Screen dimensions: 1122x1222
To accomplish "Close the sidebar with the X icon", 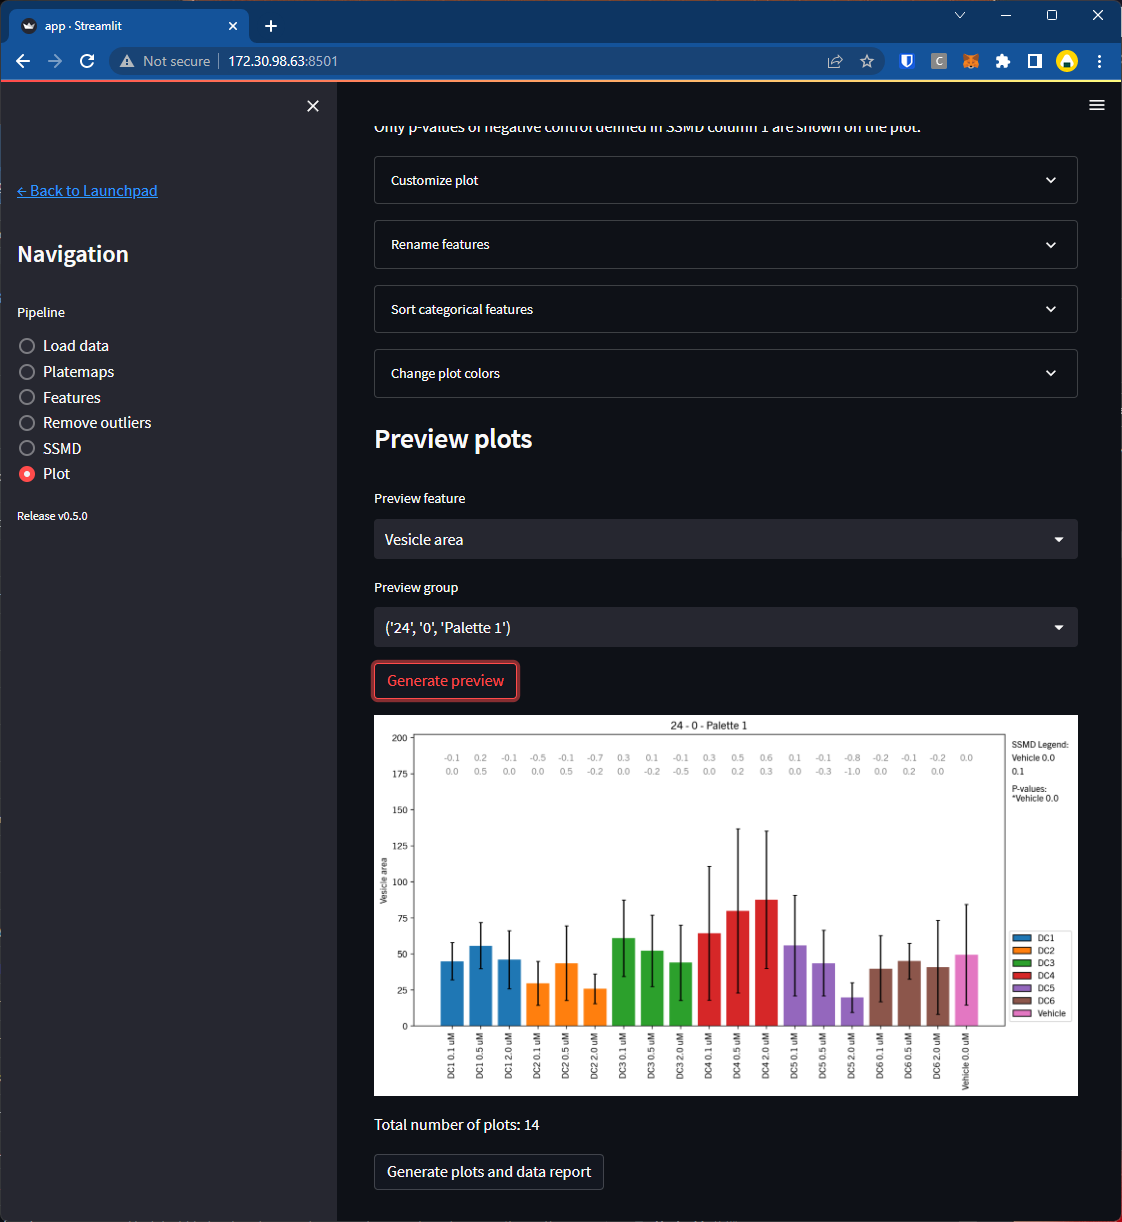I will (313, 106).
